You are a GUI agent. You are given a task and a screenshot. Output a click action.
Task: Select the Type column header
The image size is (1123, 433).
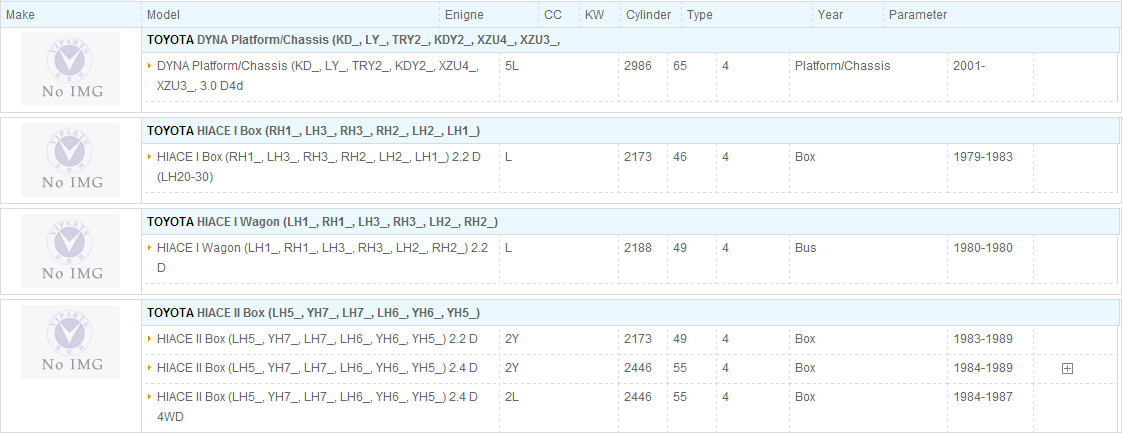[700, 14]
